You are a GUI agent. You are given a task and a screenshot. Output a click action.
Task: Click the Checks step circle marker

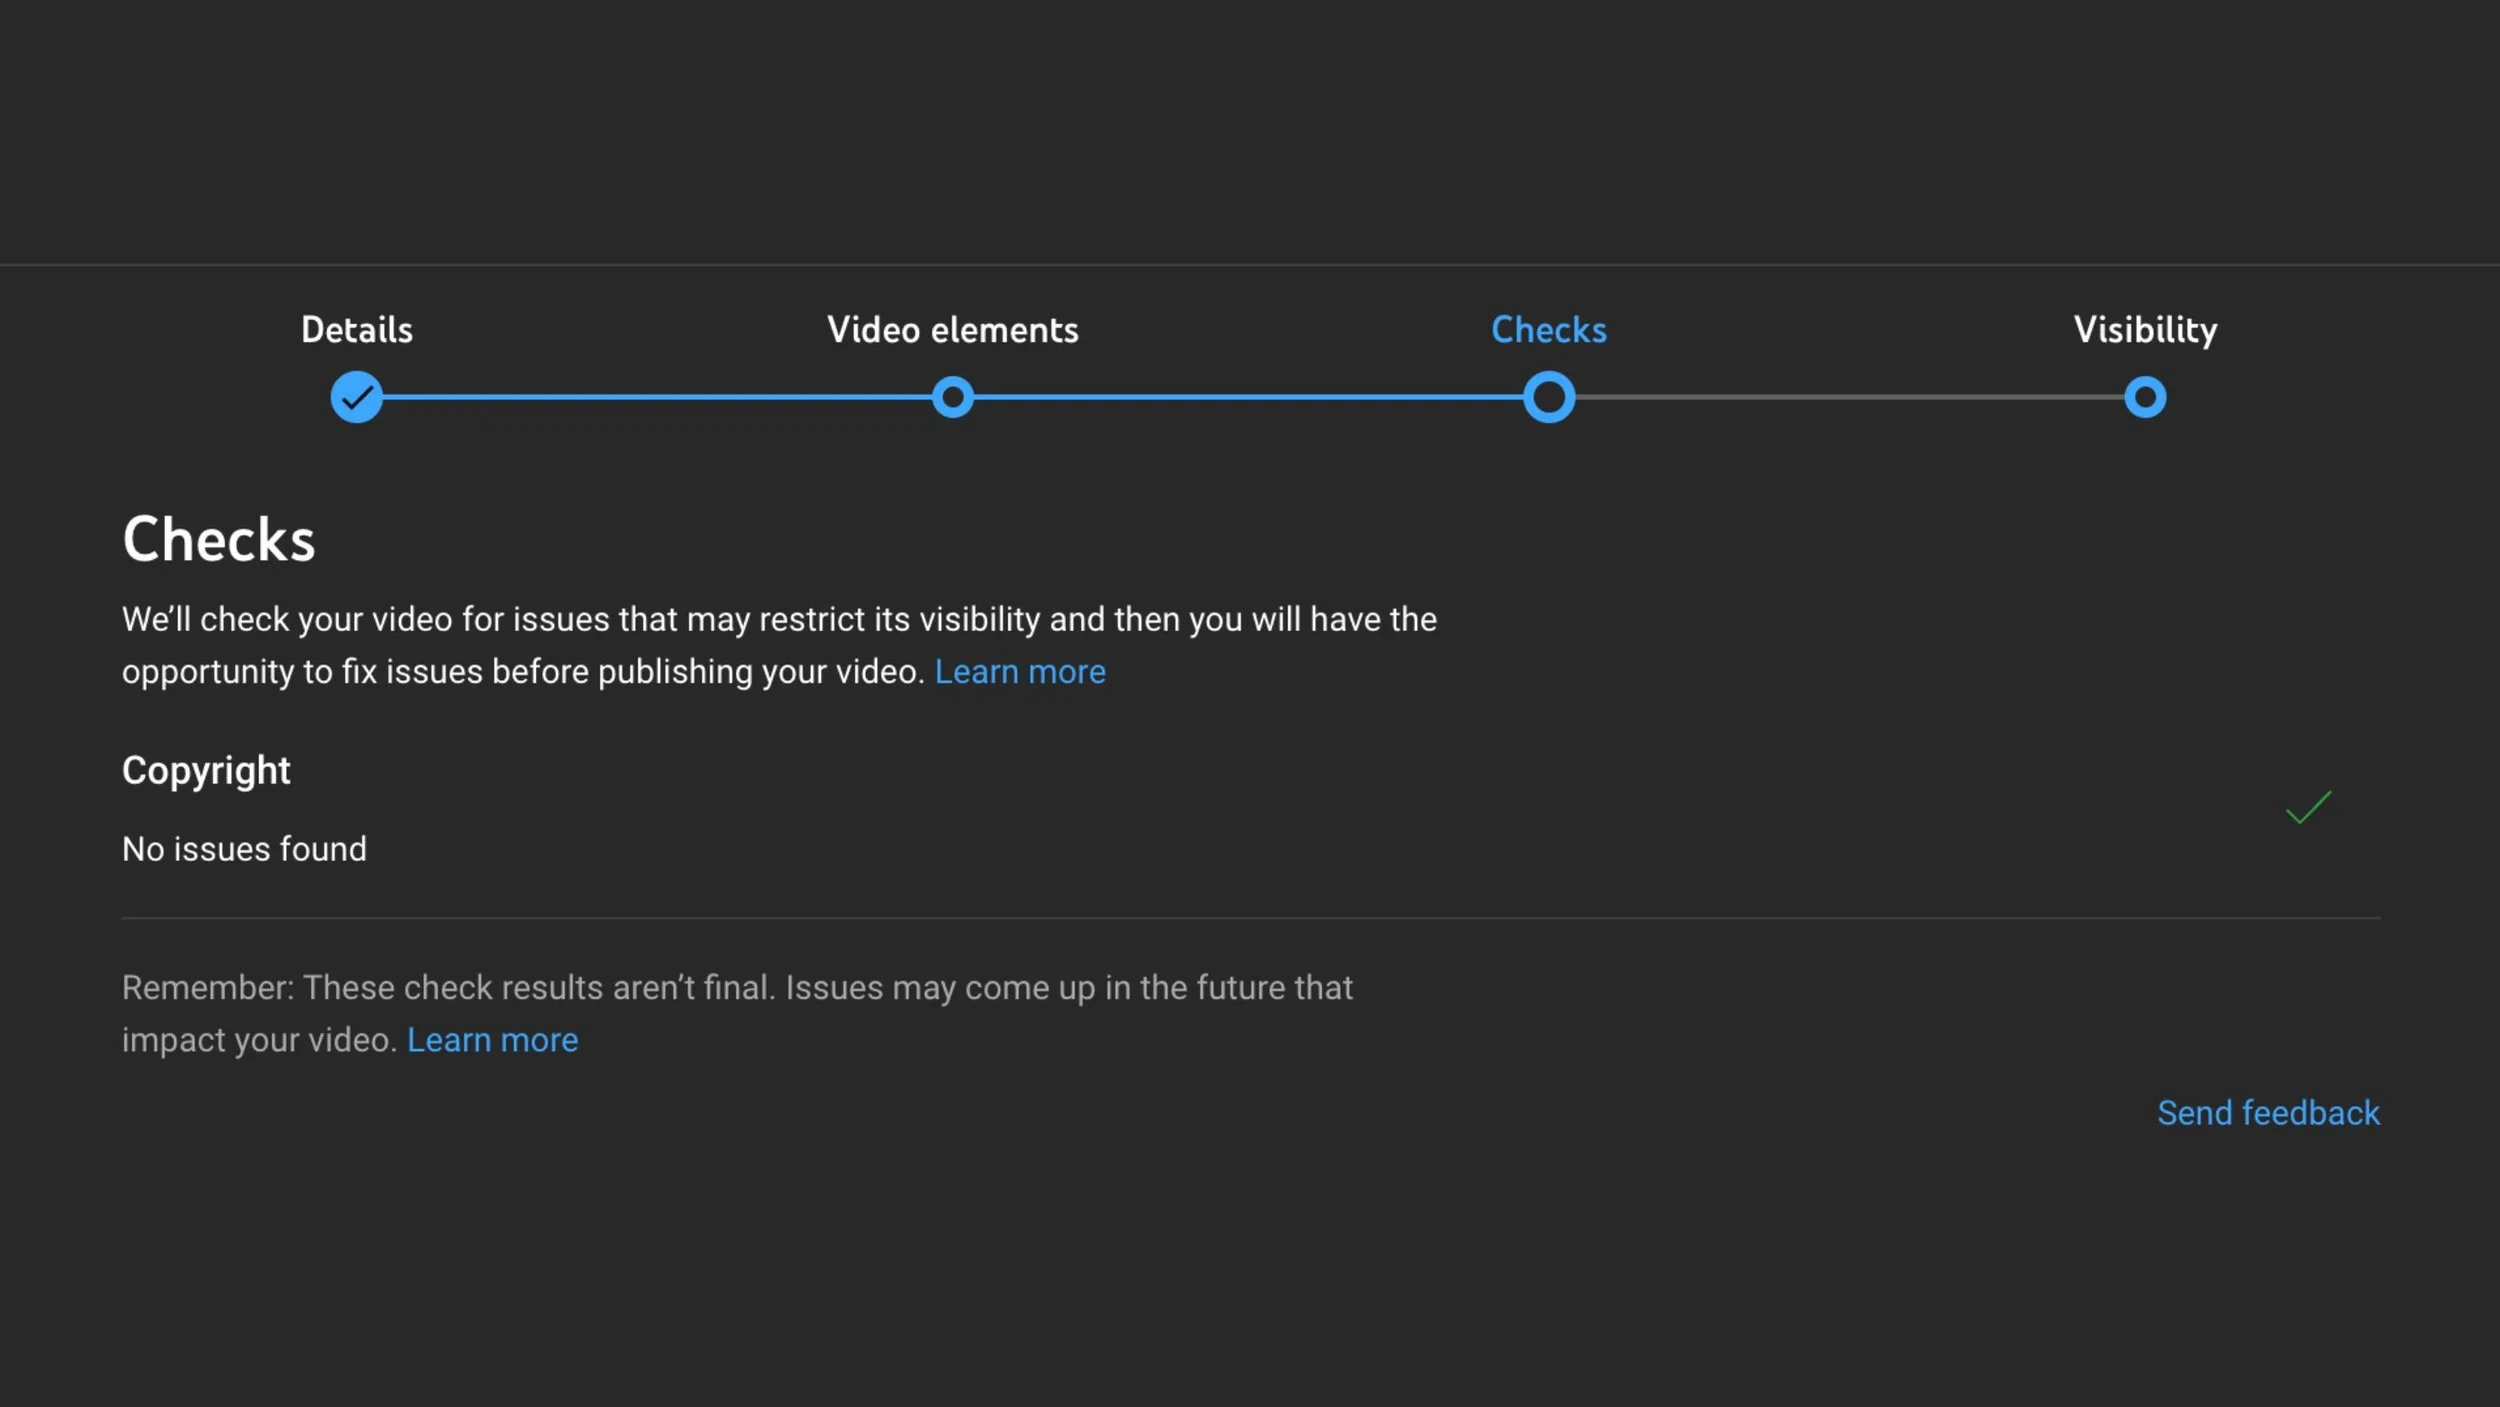click(1549, 397)
